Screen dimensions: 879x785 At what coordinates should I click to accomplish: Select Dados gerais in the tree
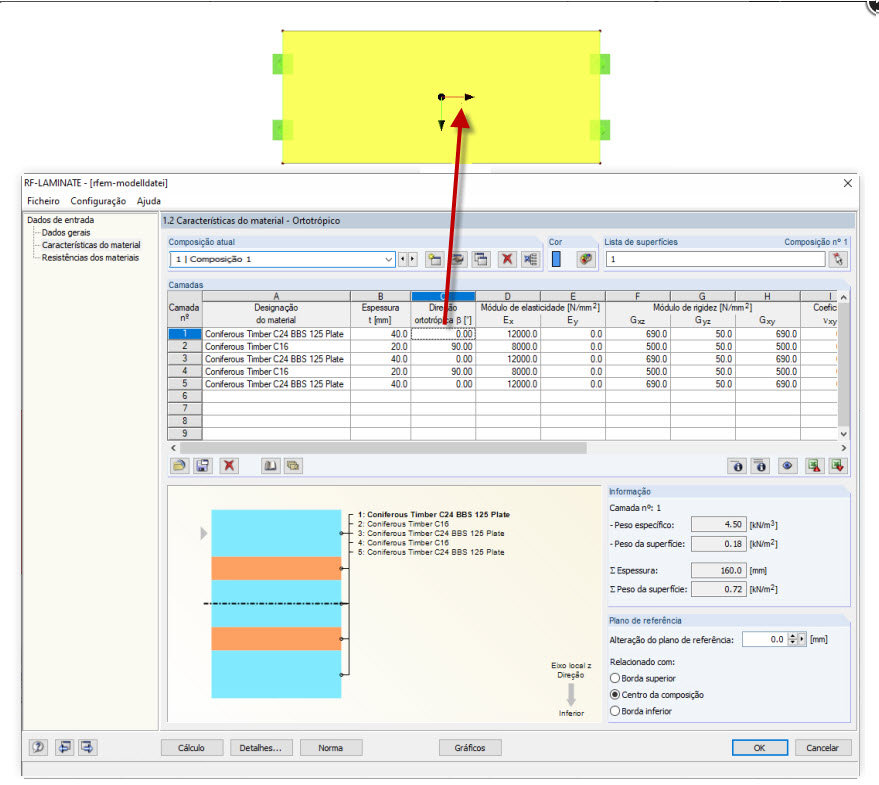pos(66,233)
